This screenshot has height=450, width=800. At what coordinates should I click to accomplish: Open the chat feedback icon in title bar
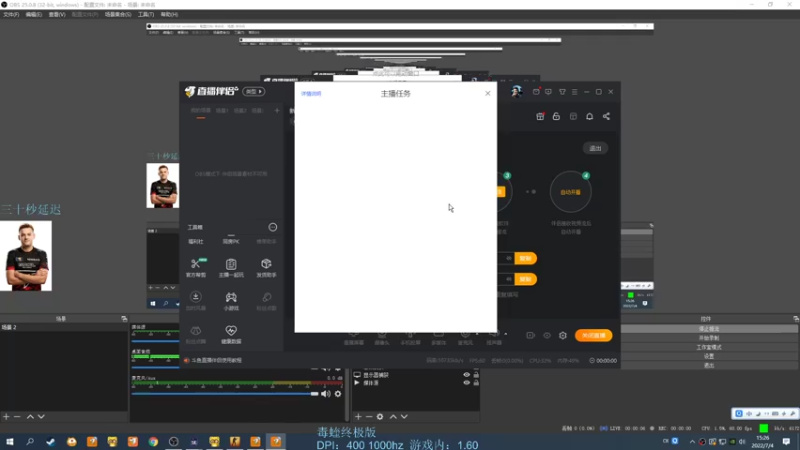click(548, 92)
